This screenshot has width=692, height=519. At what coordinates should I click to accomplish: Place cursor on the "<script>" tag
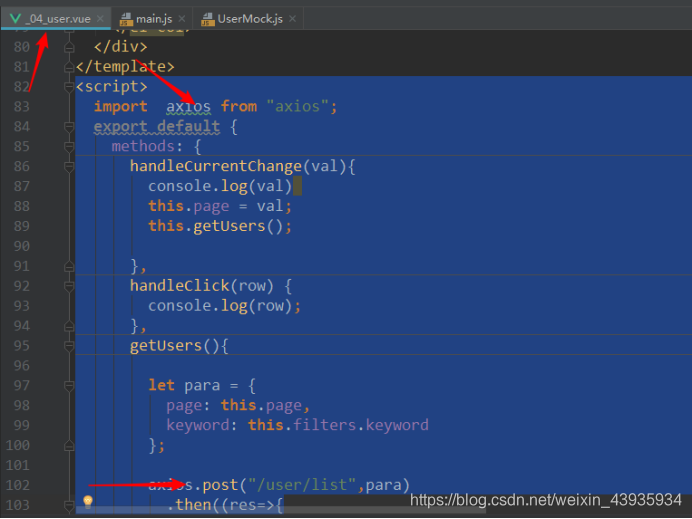pyautogui.click(x=112, y=86)
